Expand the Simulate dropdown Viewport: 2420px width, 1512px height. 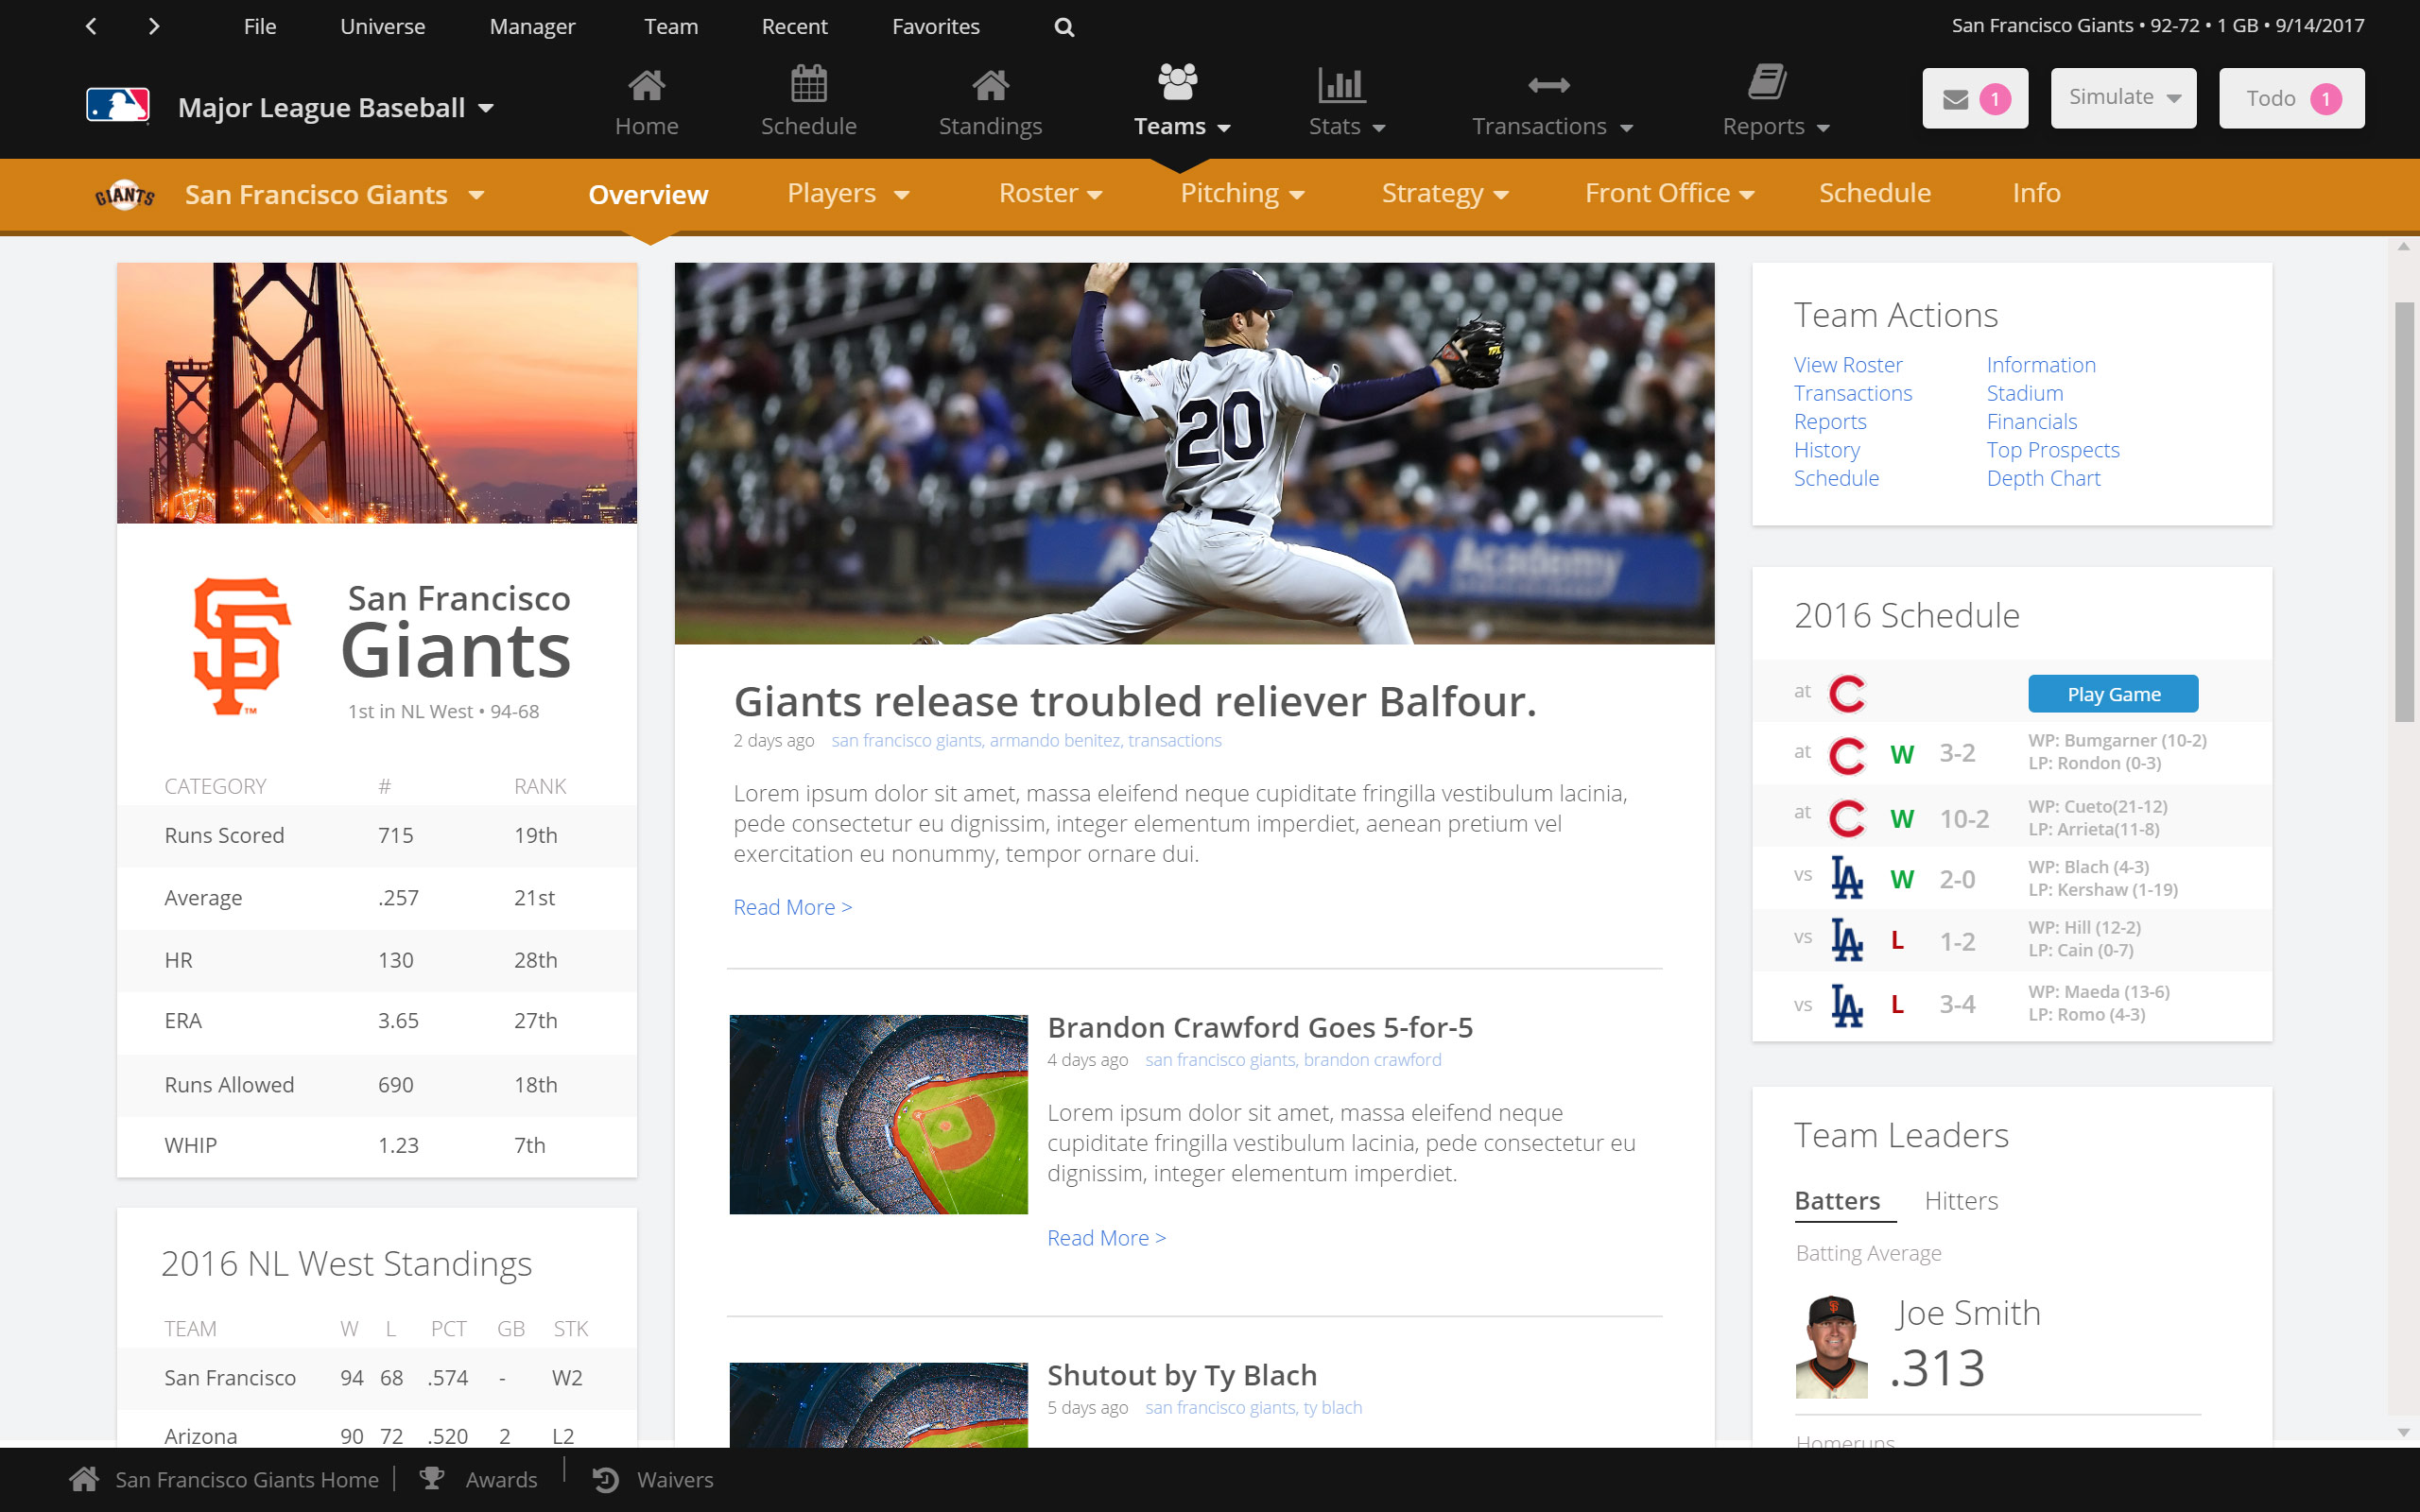coord(2123,98)
